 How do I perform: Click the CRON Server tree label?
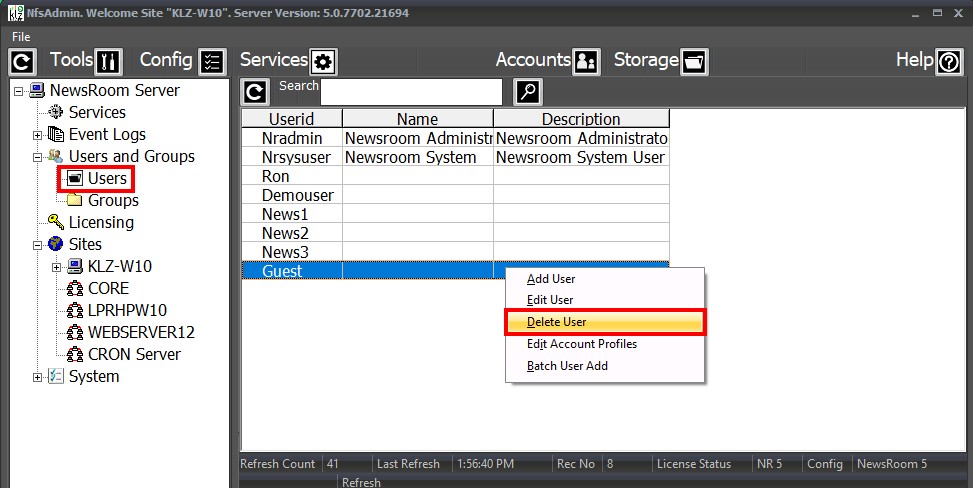click(134, 355)
